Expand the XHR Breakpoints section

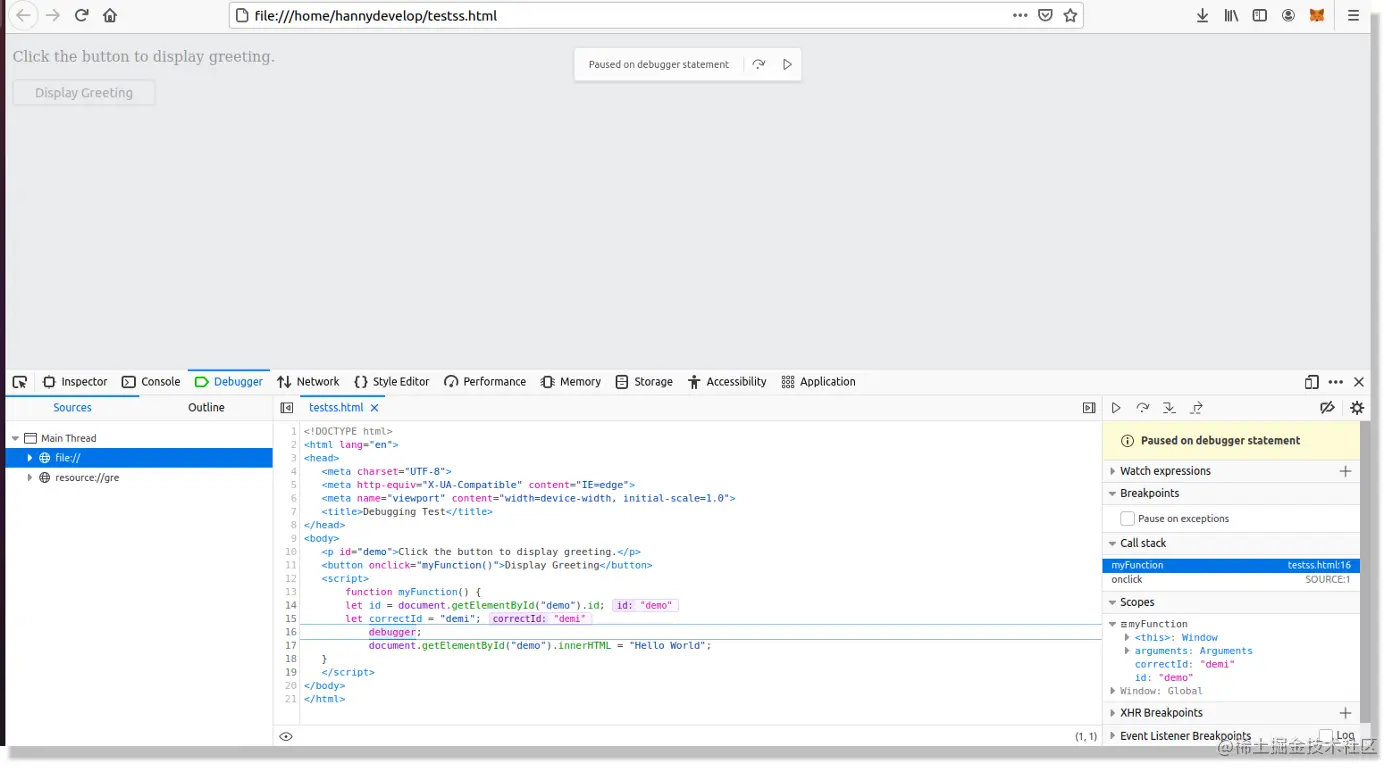pyautogui.click(x=1112, y=713)
